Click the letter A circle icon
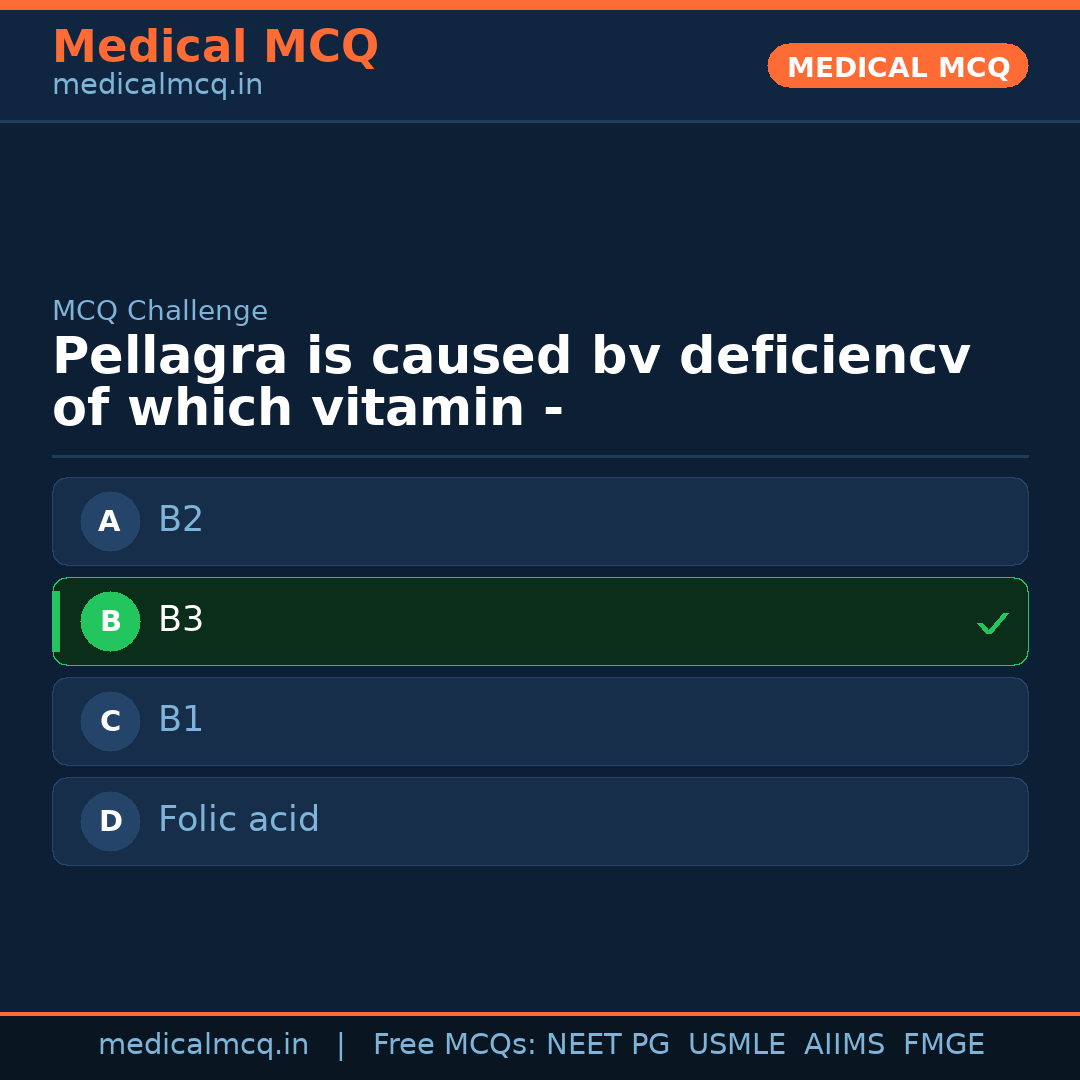1080x1080 pixels. pos(110,521)
